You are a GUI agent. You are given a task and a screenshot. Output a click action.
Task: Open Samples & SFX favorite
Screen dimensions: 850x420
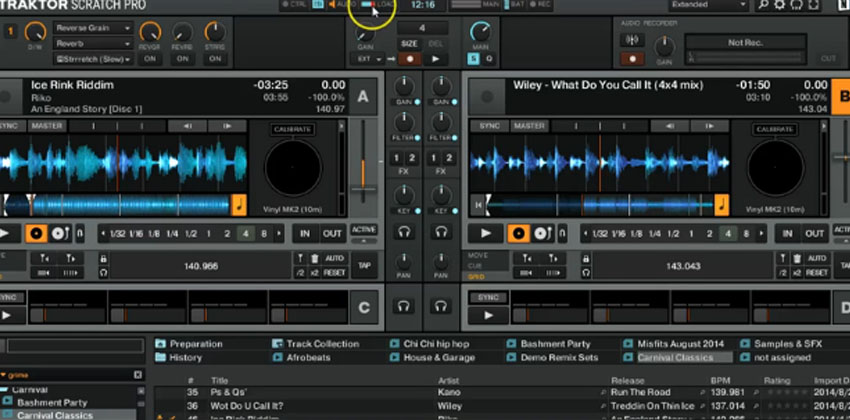point(782,344)
